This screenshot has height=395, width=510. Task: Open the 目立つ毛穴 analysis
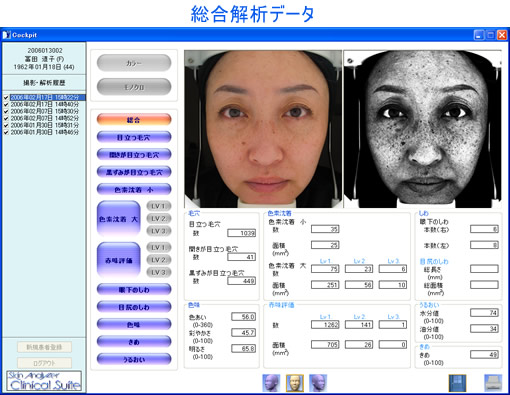coord(134,137)
